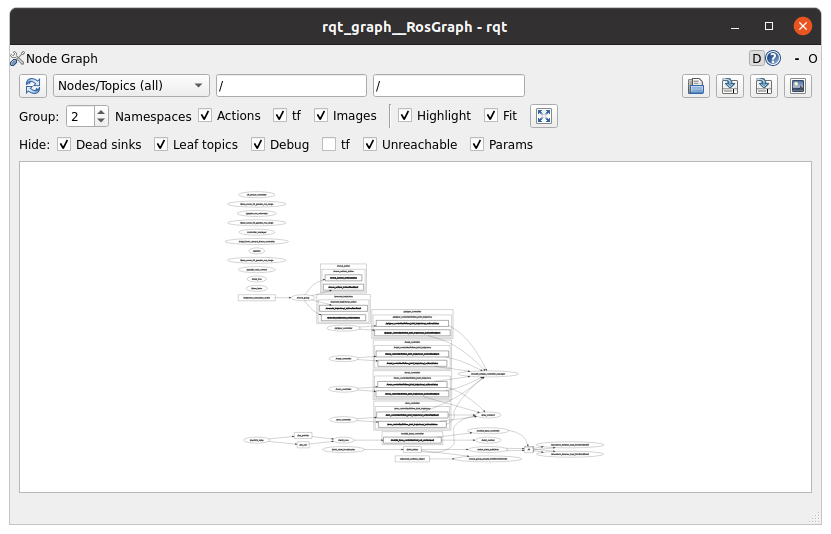Click the Load DOT graph icon
The width and height of the screenshot is (831, 534).
coord(697,86)
